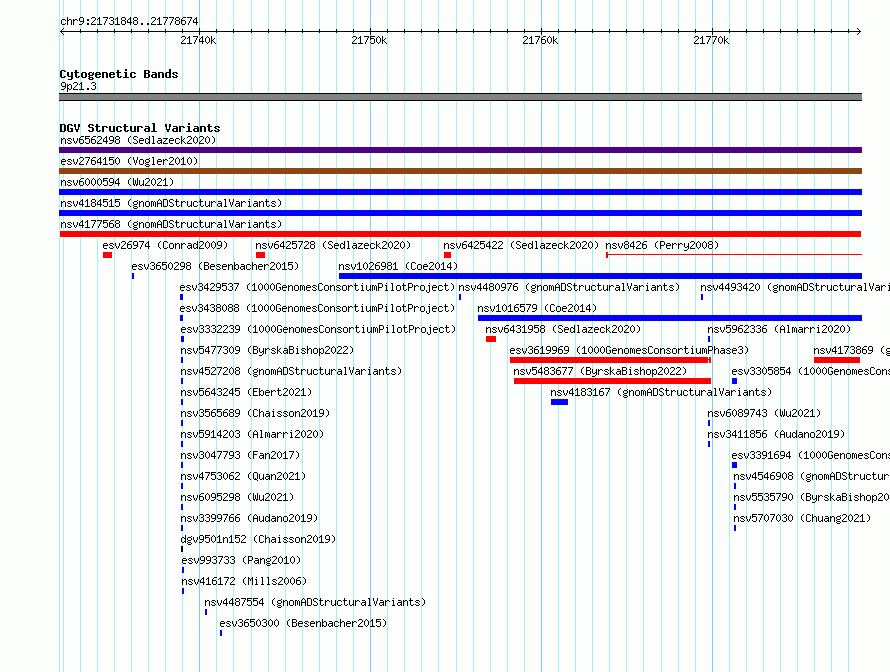
Task: Click esv3619969 1000Genomes Phase3 label
Action: (629, 350)
